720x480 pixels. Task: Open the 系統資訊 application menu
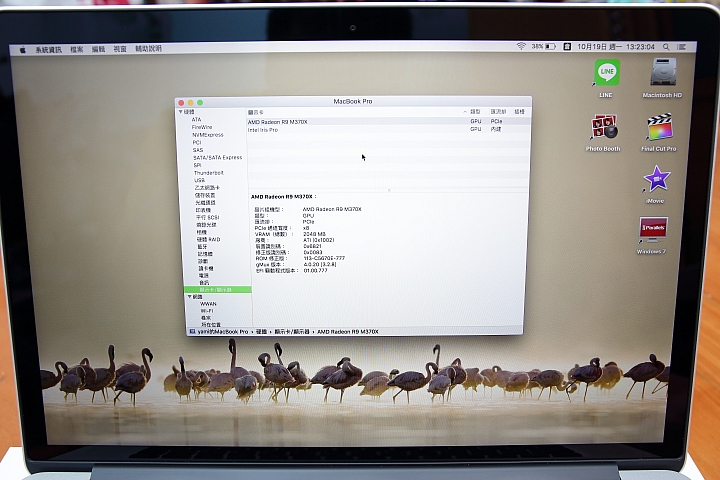(49, 50)
